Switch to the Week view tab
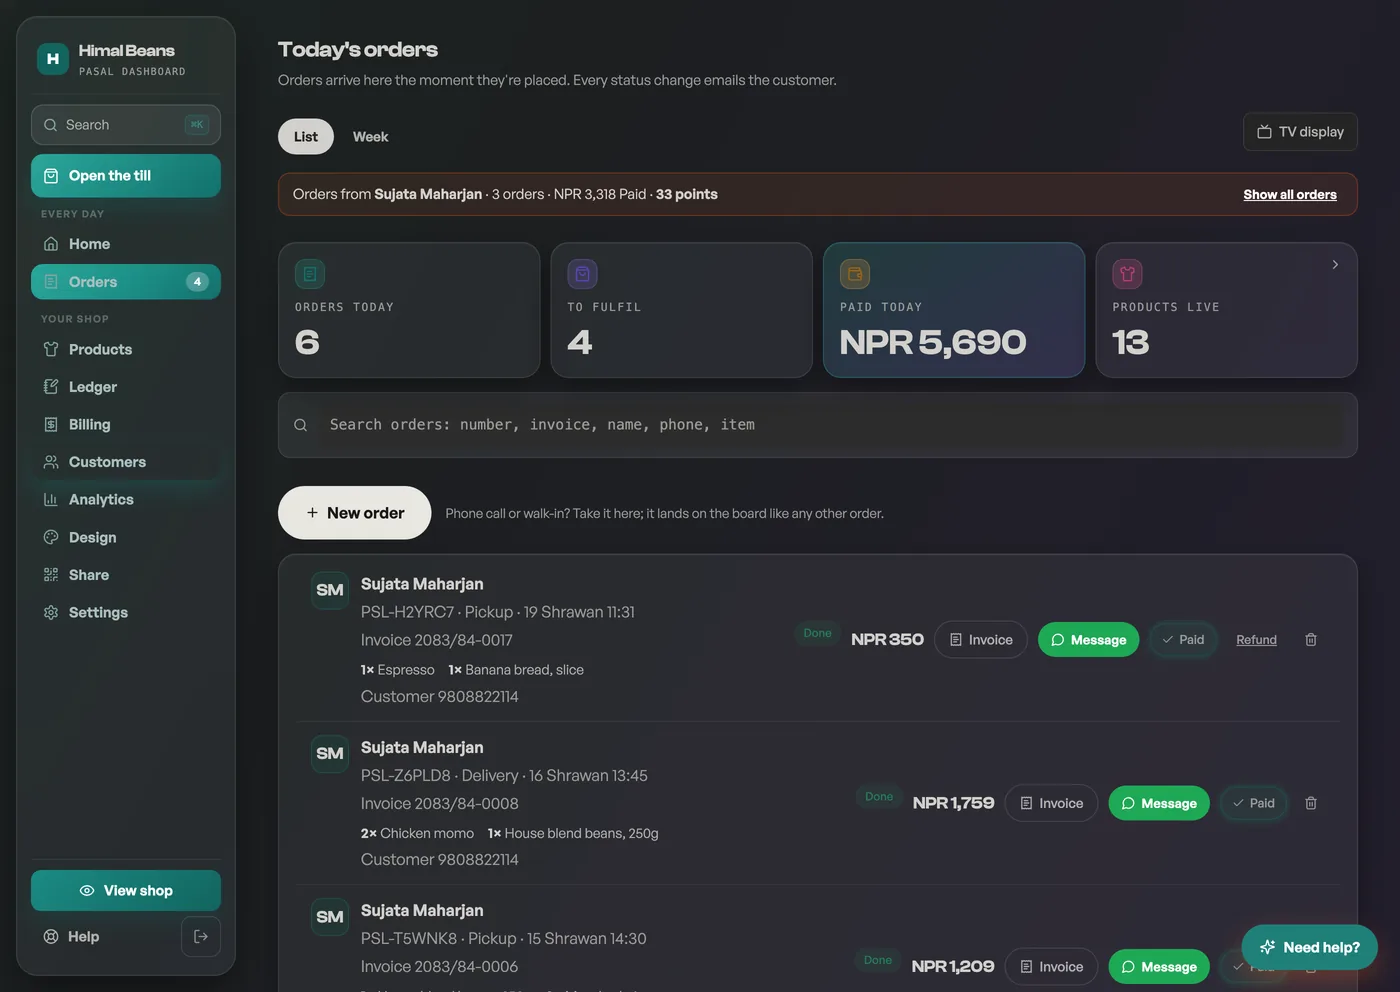 (x=370, y=137)
